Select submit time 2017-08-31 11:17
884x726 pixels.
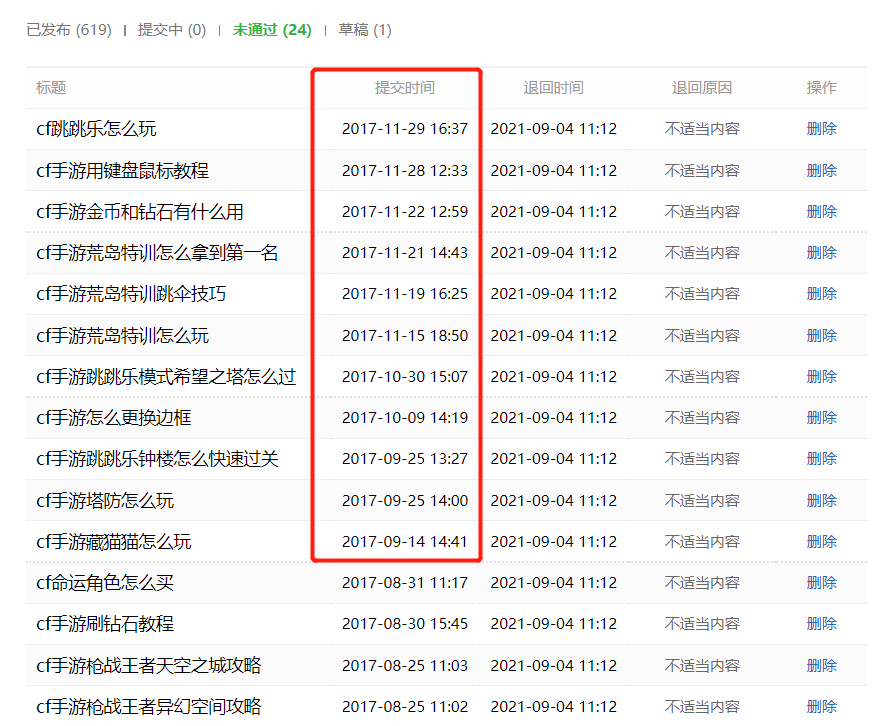[405, 583]
